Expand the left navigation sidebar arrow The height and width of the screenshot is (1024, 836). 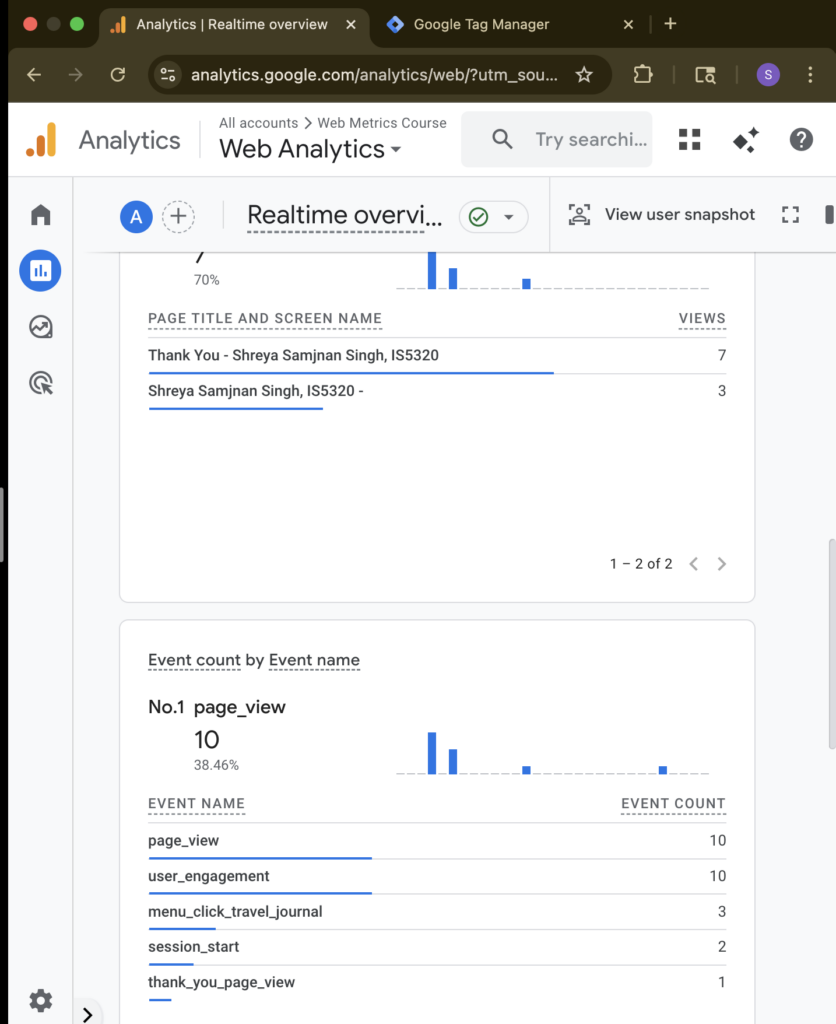(x=88, y=1014)
